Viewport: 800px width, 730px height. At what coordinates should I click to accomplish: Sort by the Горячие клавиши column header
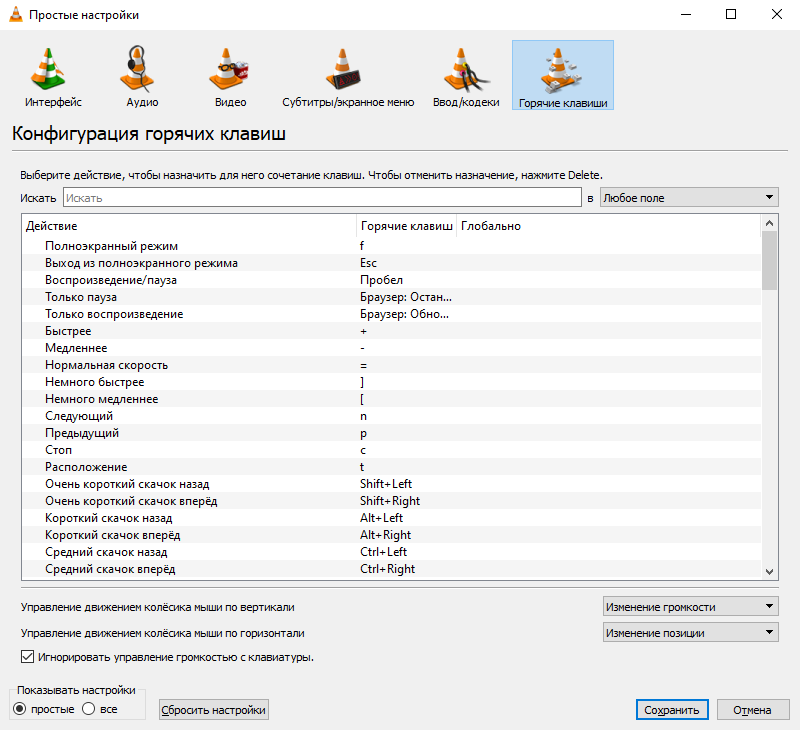(x=406, y=225)
